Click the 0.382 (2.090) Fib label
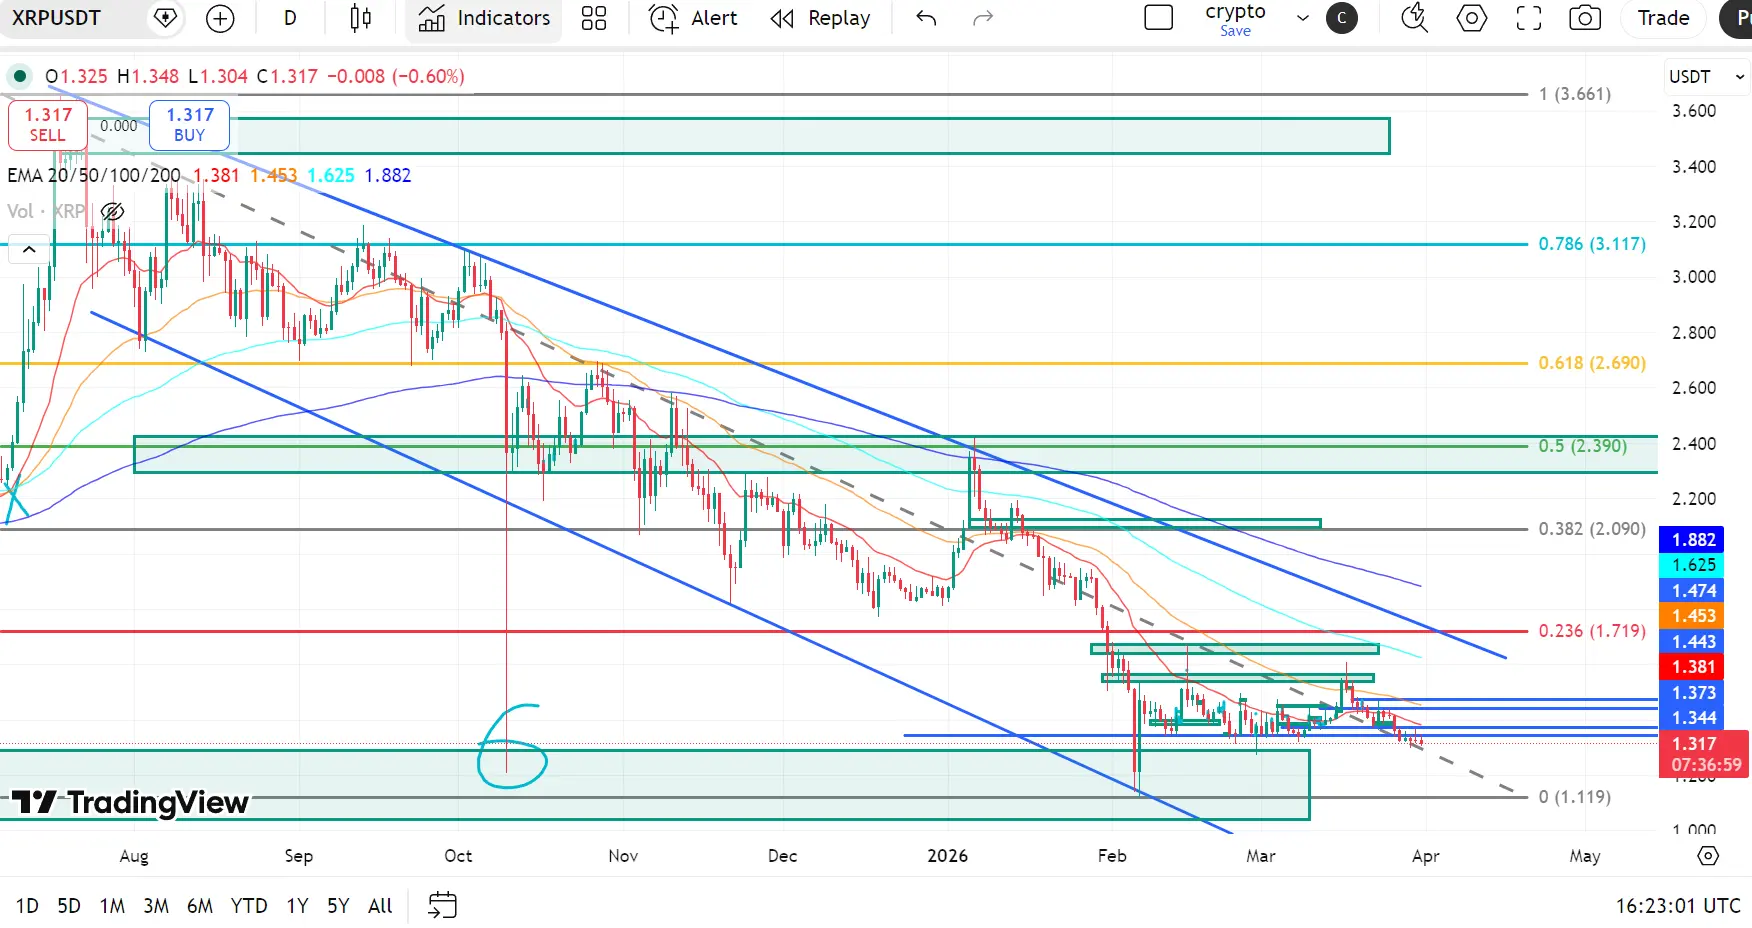The height and width of the screenshot is (928, 1752). pos(1592,529)
